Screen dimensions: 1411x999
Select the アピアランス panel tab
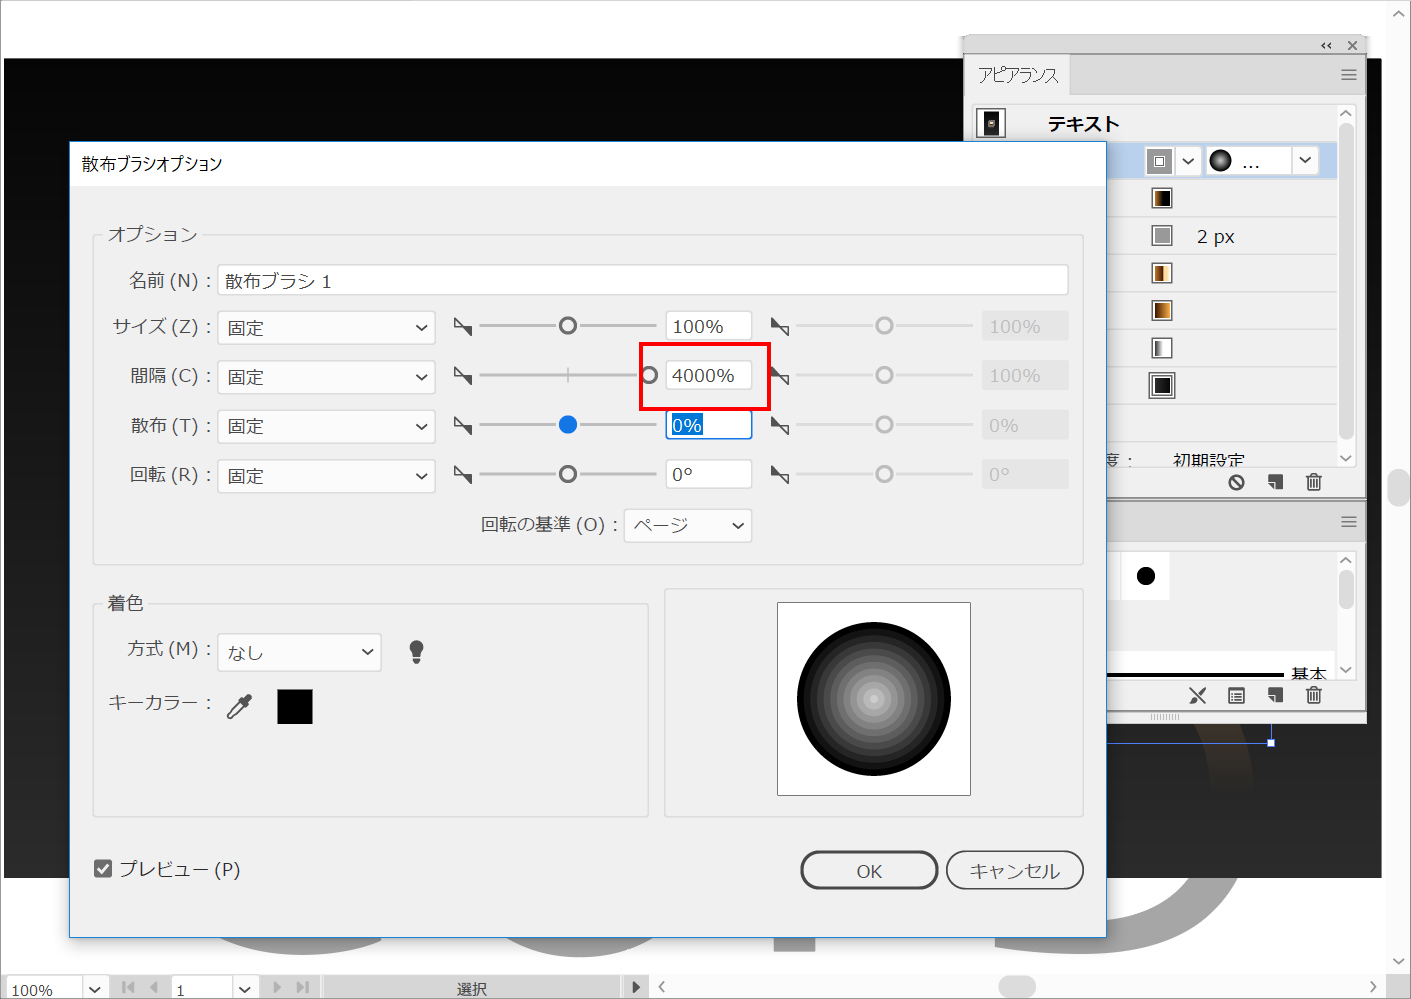pyautogui.click(x=1018, y=76)
